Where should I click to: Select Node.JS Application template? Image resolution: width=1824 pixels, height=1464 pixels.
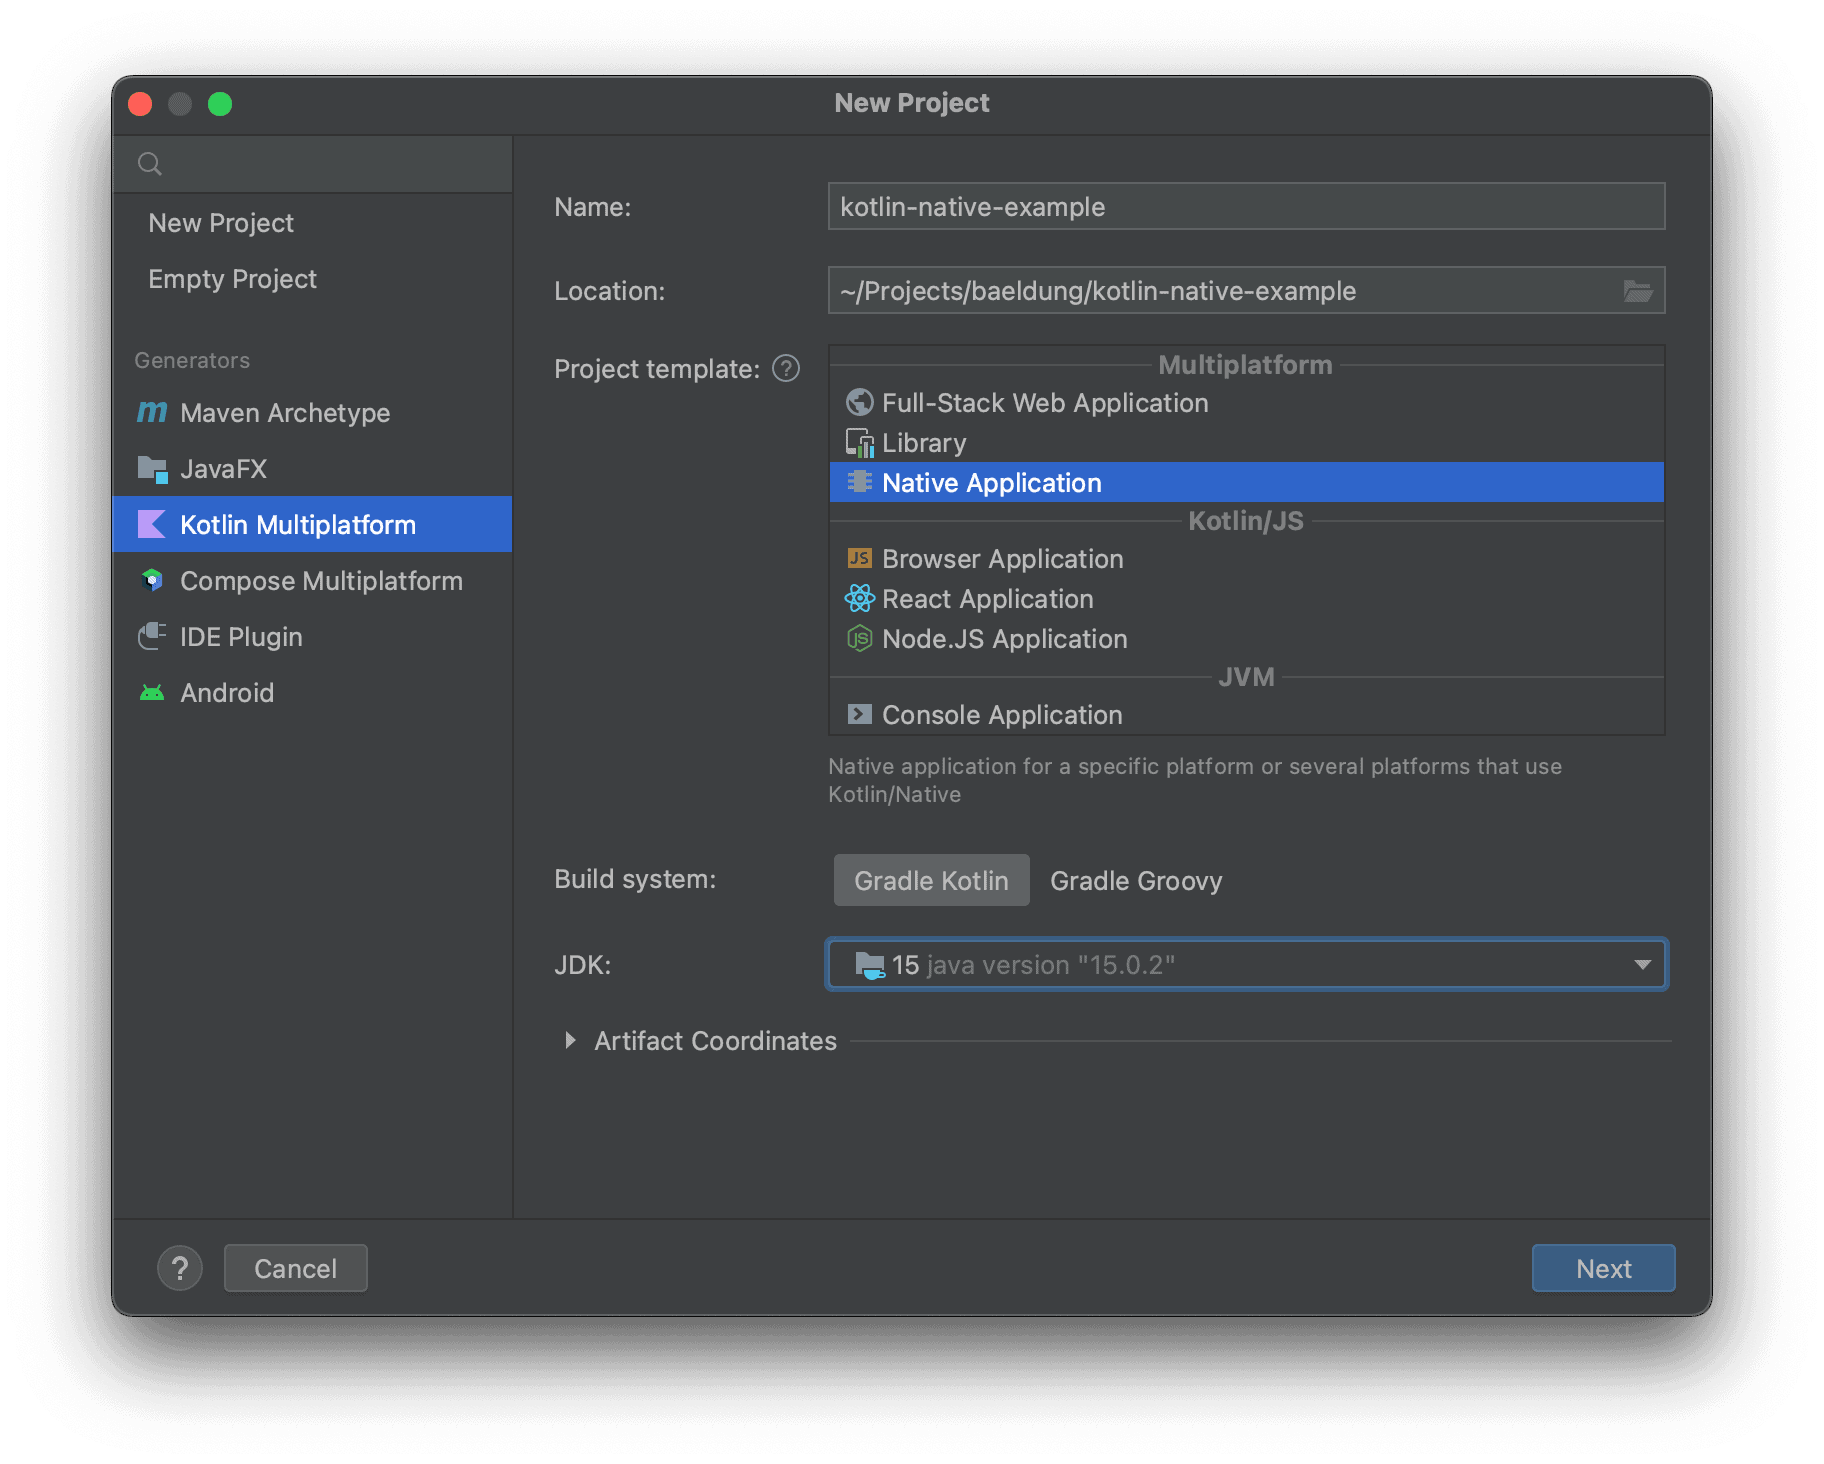1246,638
